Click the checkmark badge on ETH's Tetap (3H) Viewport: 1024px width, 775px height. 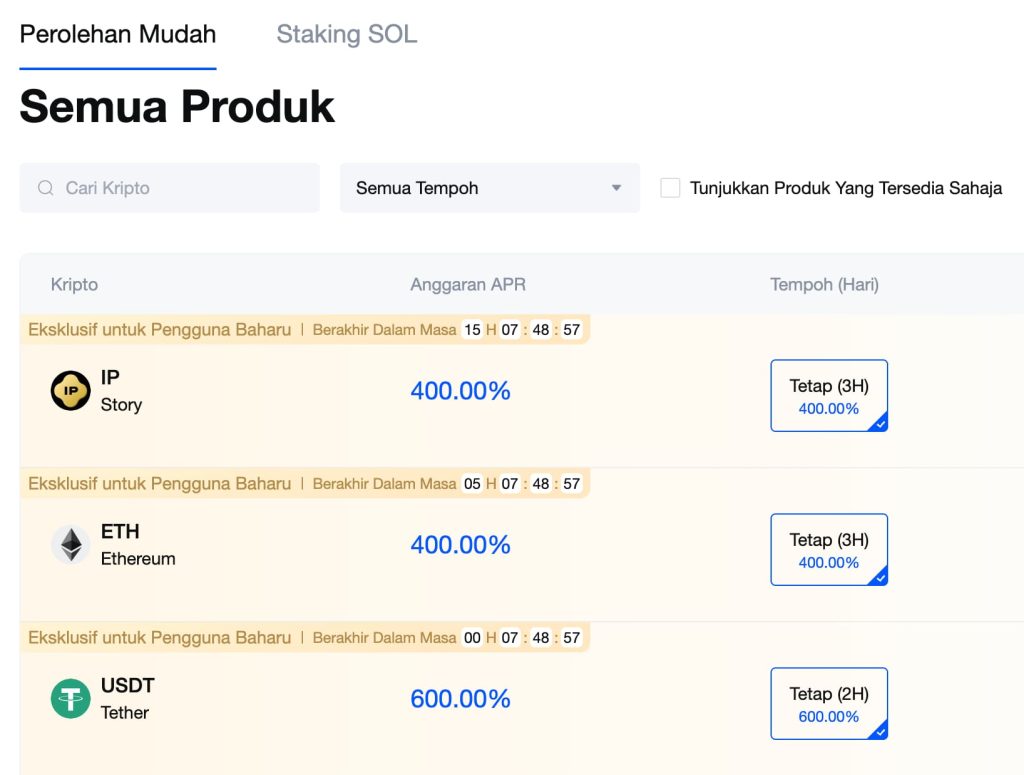click(879, 578)
